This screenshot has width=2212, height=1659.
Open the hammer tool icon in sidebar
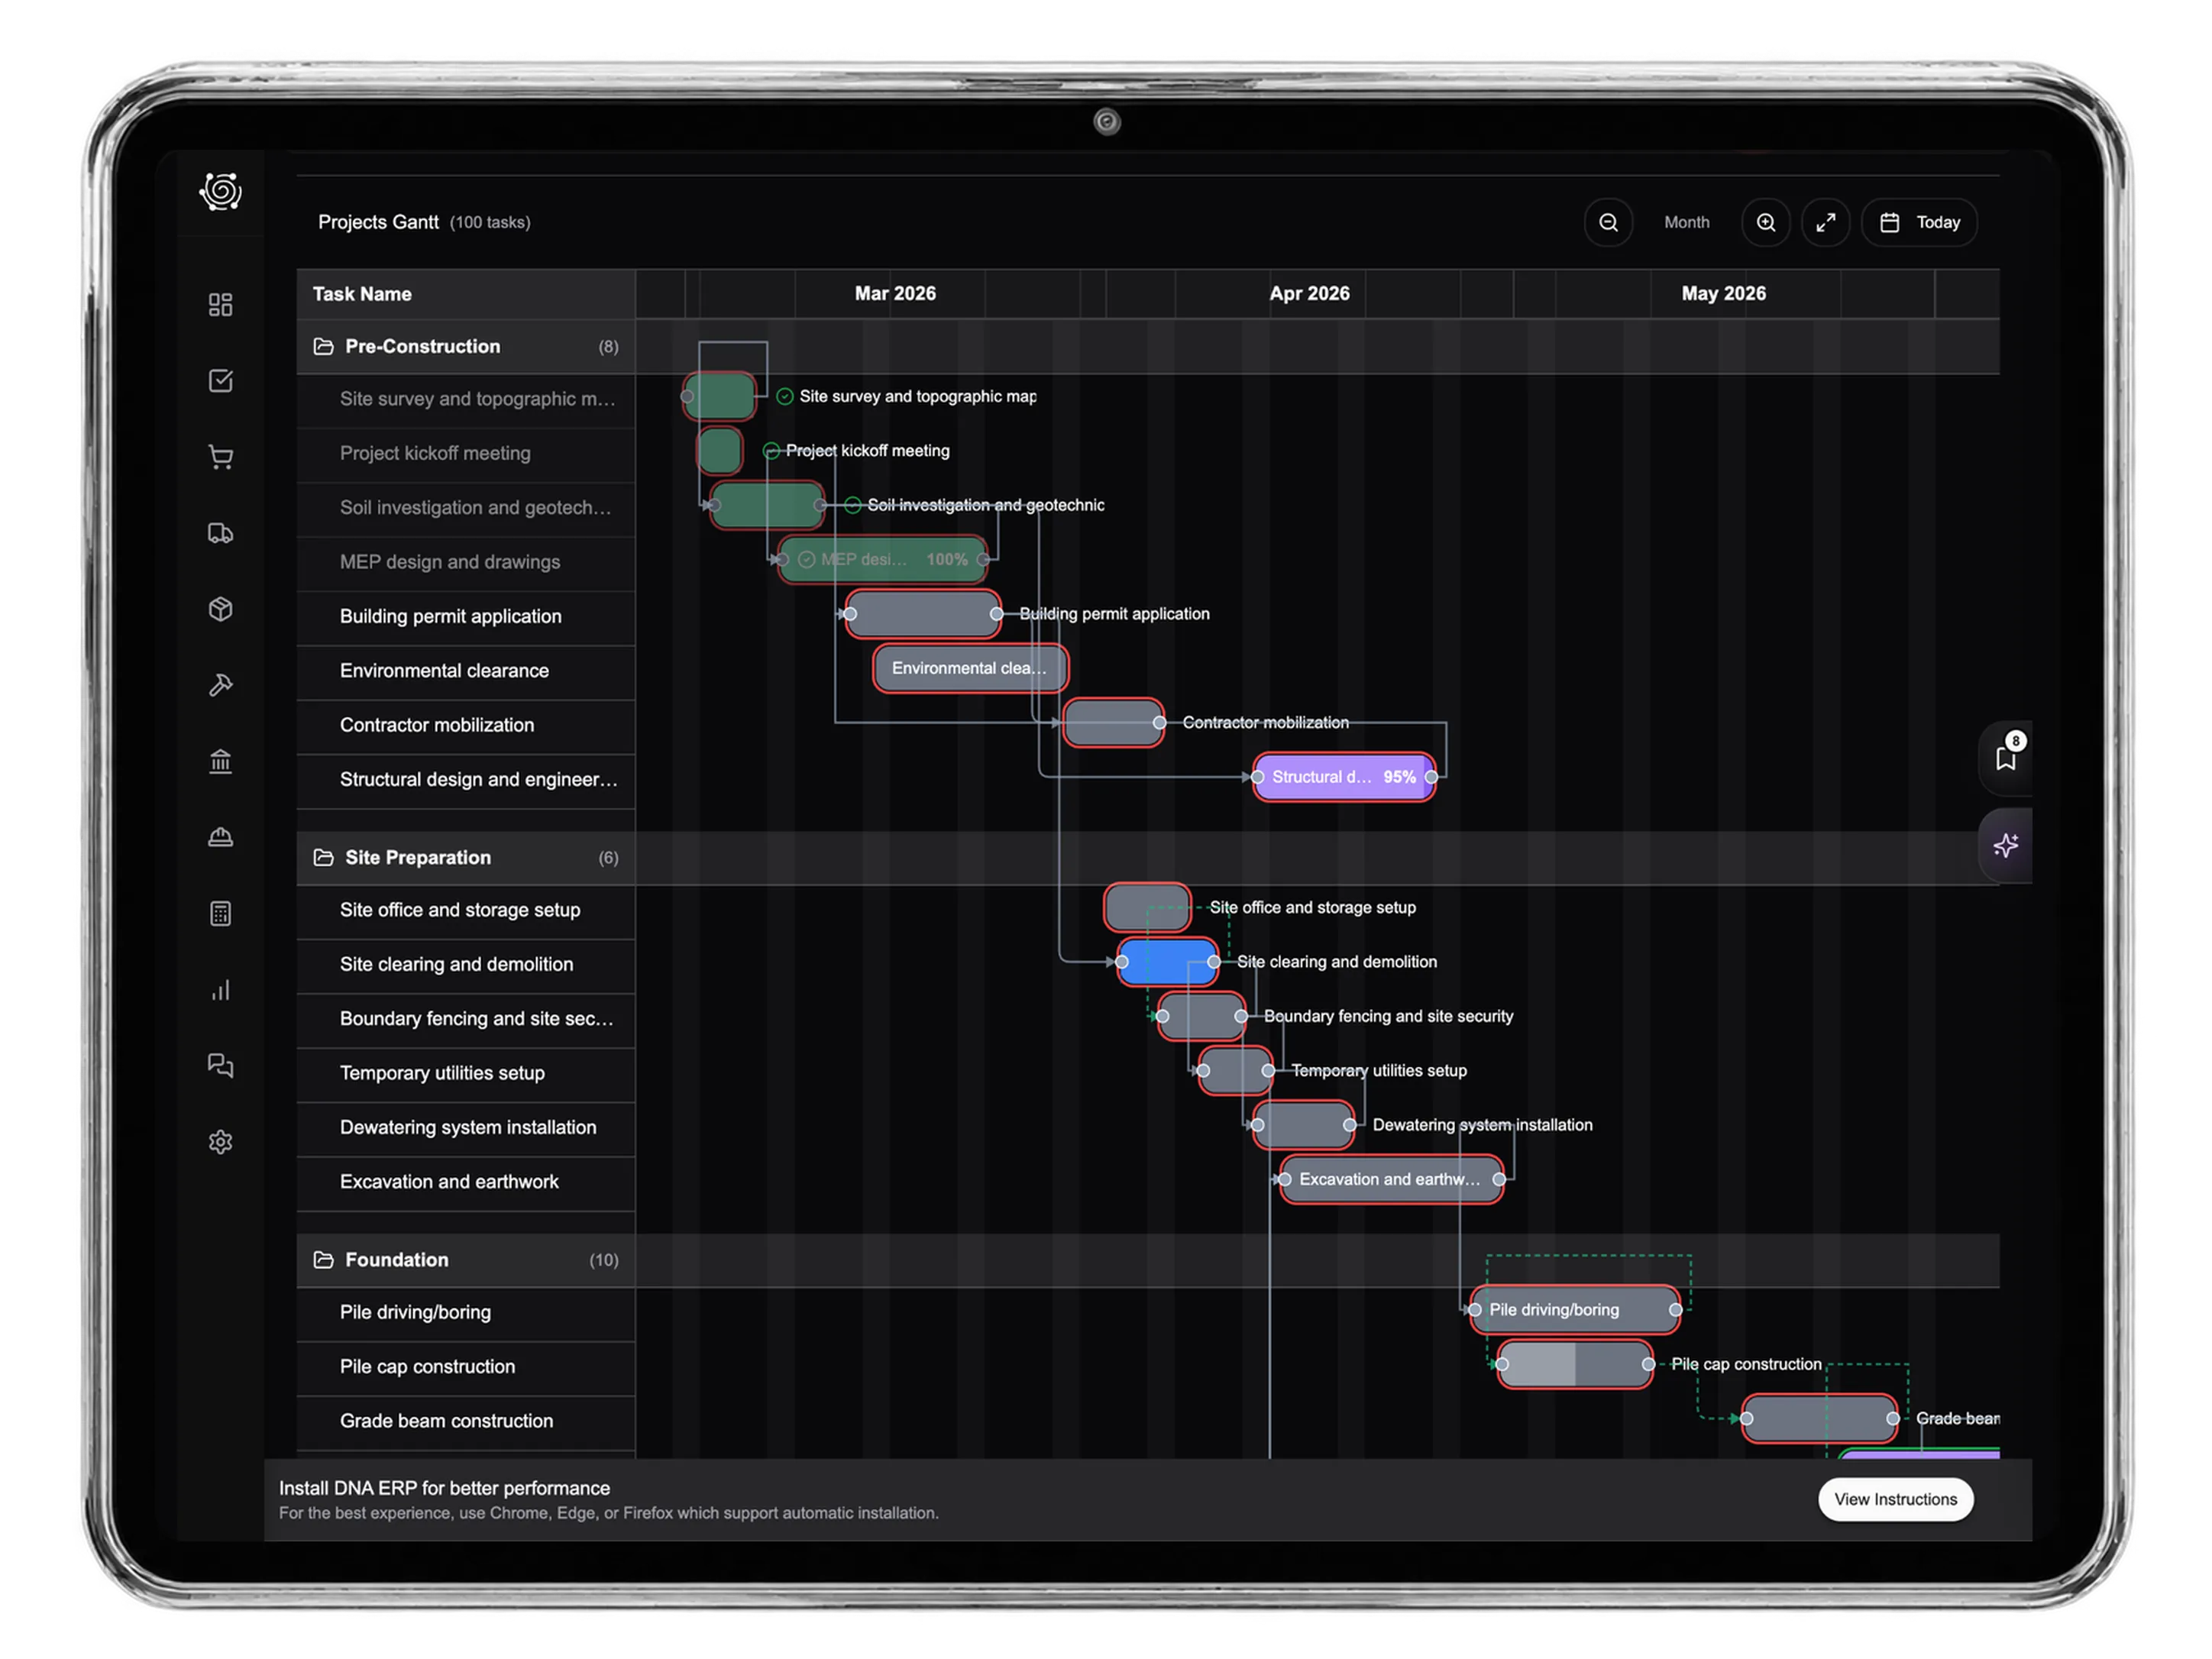(x=220, y=685)
